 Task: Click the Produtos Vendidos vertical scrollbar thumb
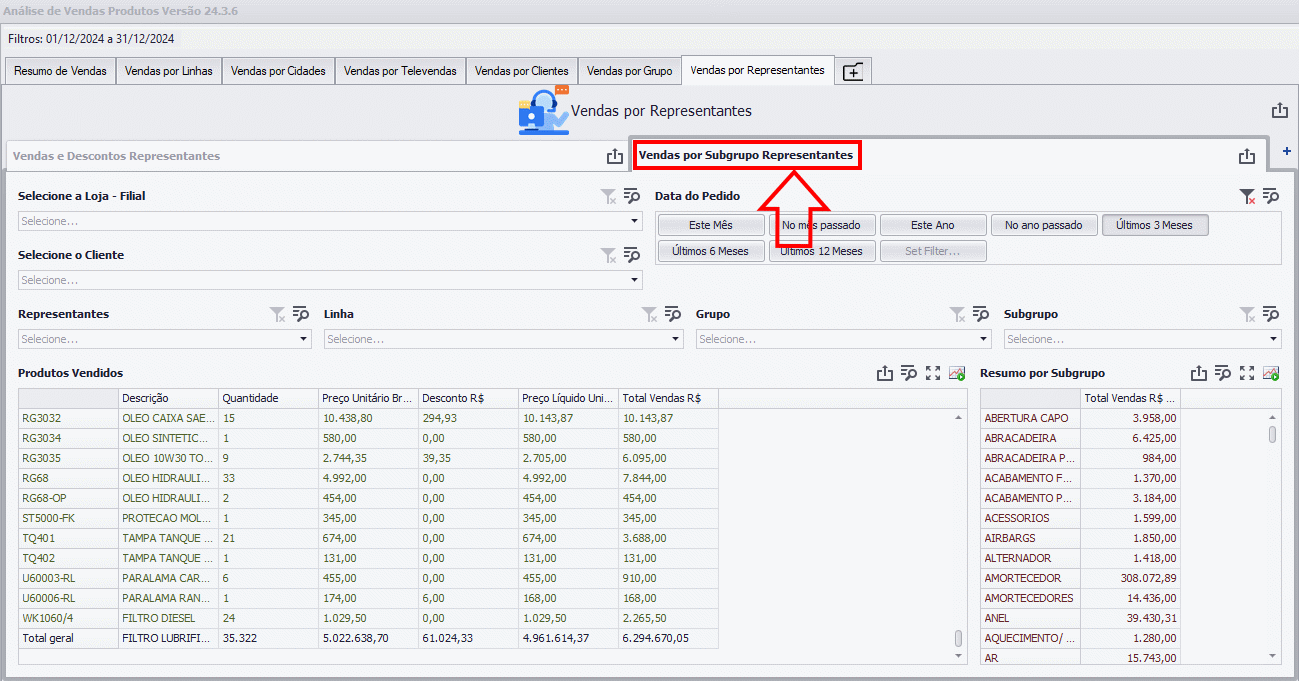pos(959,638)
